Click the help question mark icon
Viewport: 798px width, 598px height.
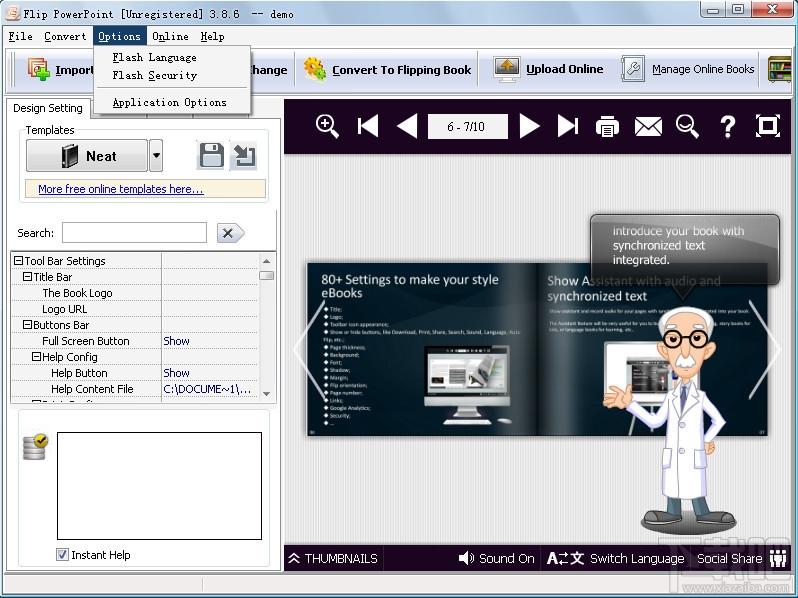[x=728, y=126]
